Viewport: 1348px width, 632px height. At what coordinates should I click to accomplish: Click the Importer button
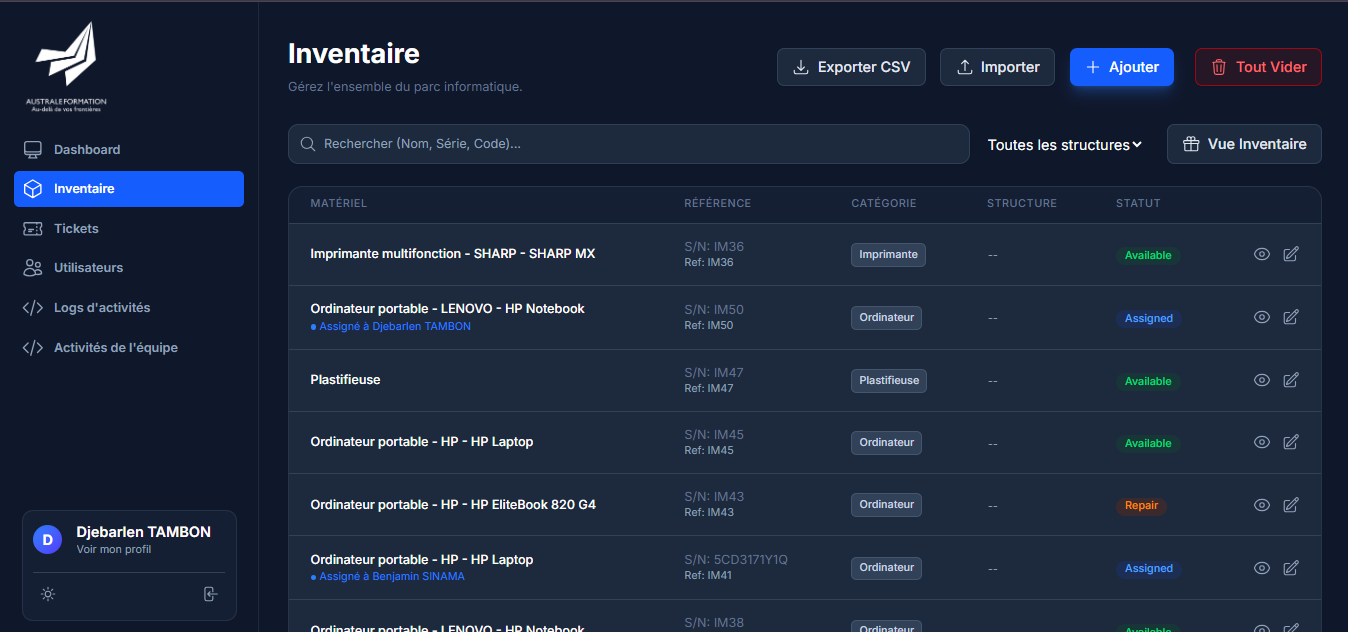pyautogui.click(x=997, y=67)
